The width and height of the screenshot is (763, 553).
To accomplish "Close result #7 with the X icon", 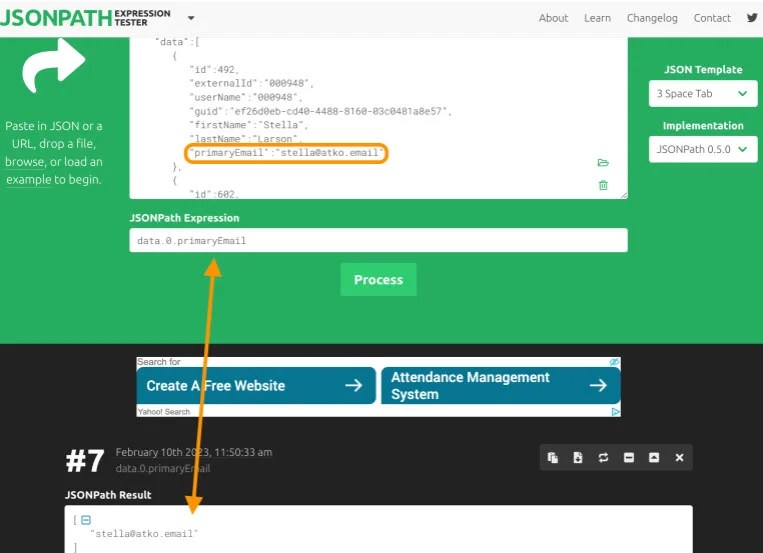I will (x=679, y=458).
